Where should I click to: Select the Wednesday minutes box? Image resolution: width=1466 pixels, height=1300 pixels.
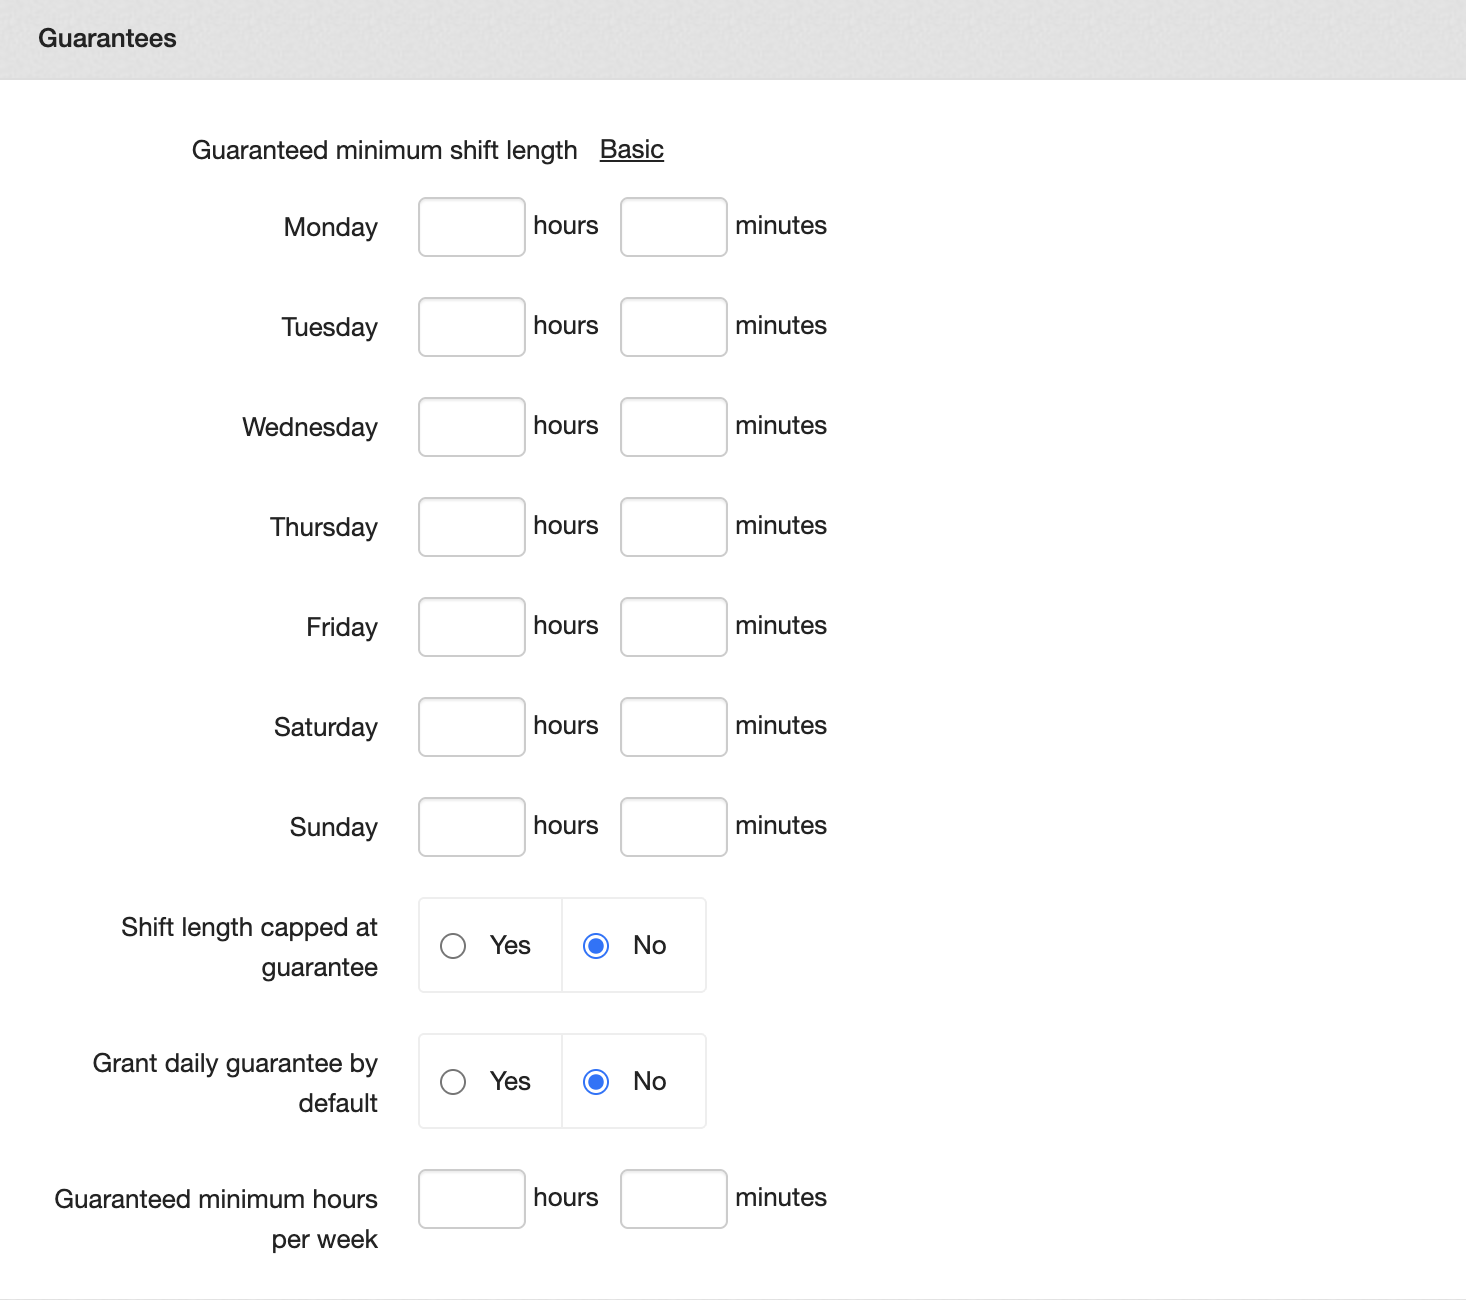point(673,427)
